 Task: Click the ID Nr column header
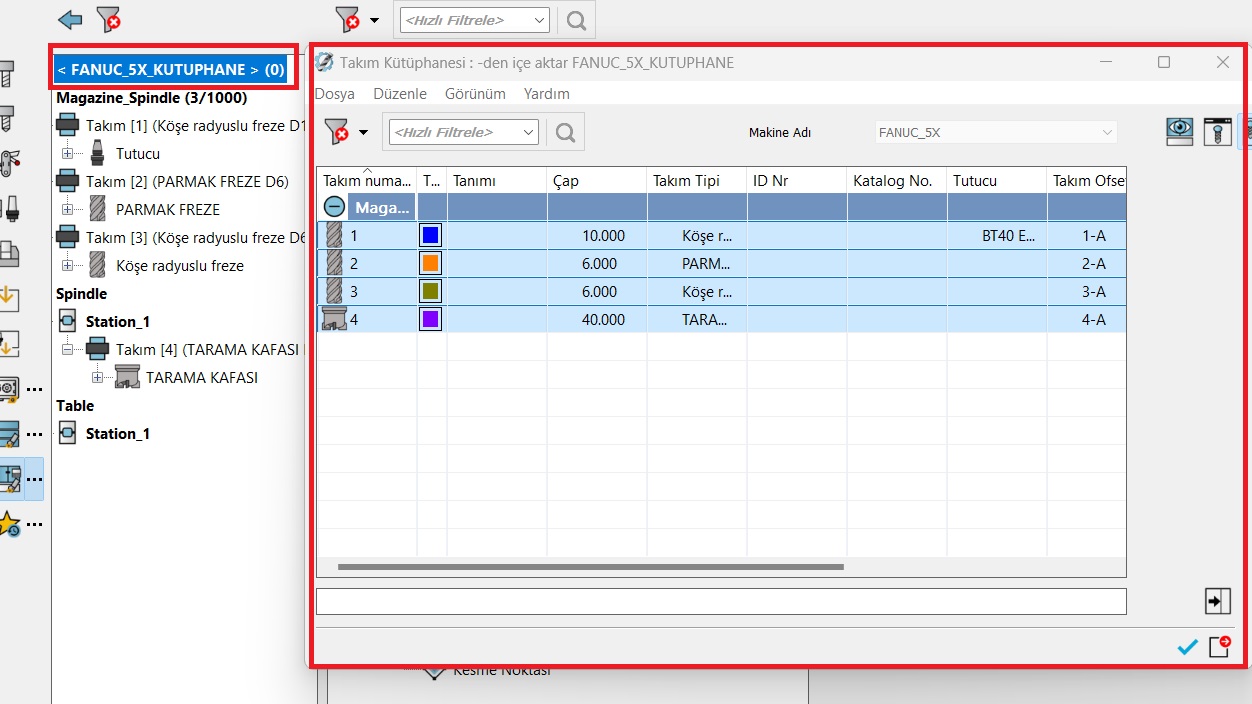point(797,180)
